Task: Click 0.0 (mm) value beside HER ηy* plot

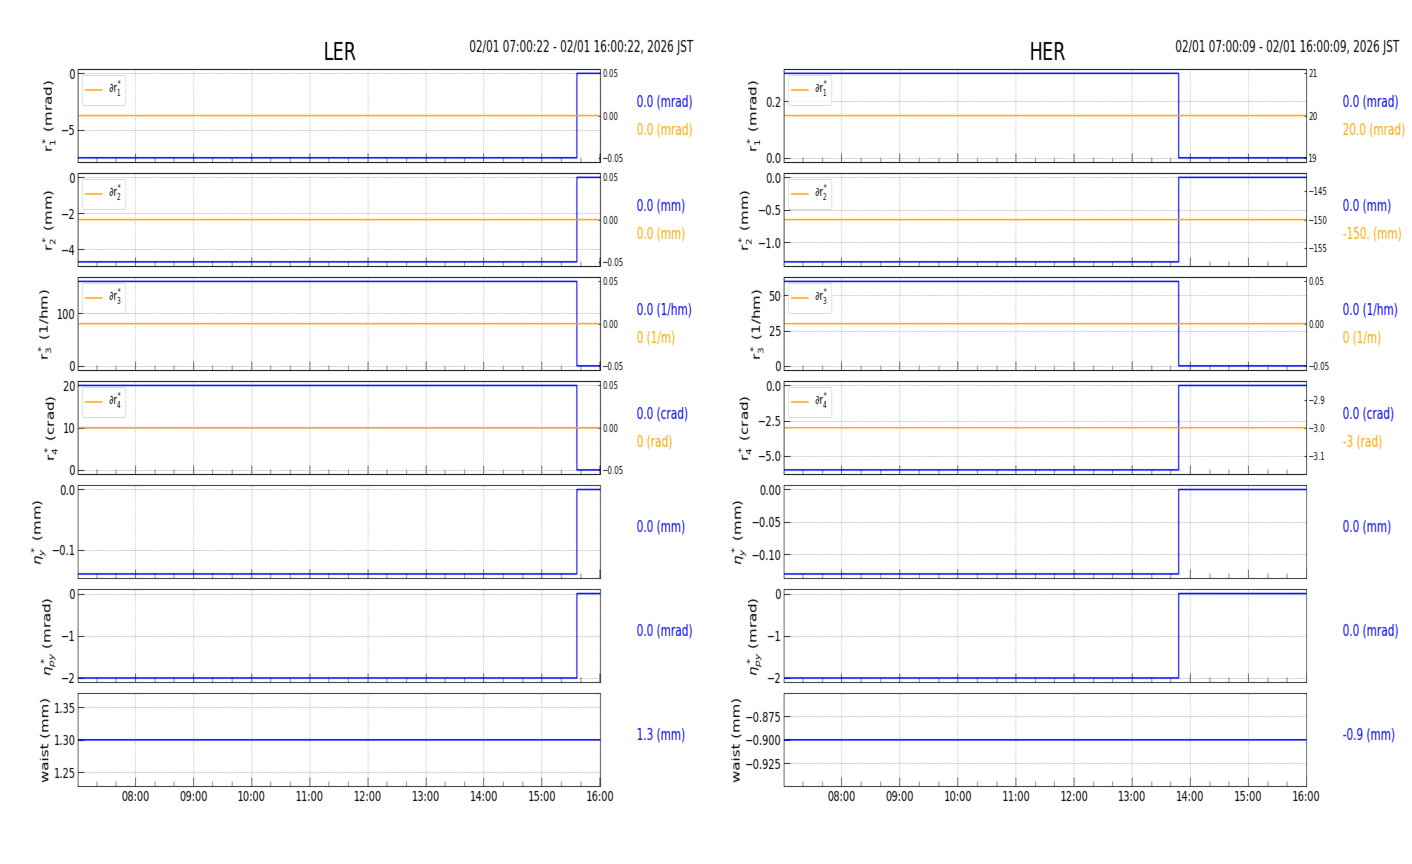Action: pyautogui.click(x=1367, y=527)
